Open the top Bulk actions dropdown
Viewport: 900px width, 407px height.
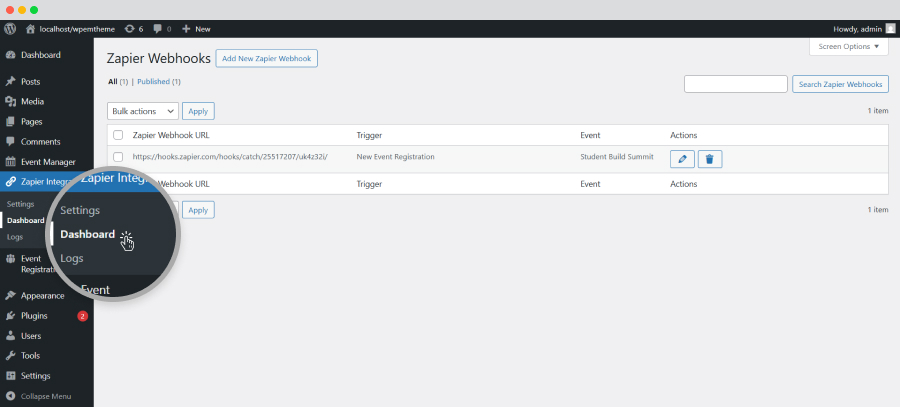click(x=142, y=111)
